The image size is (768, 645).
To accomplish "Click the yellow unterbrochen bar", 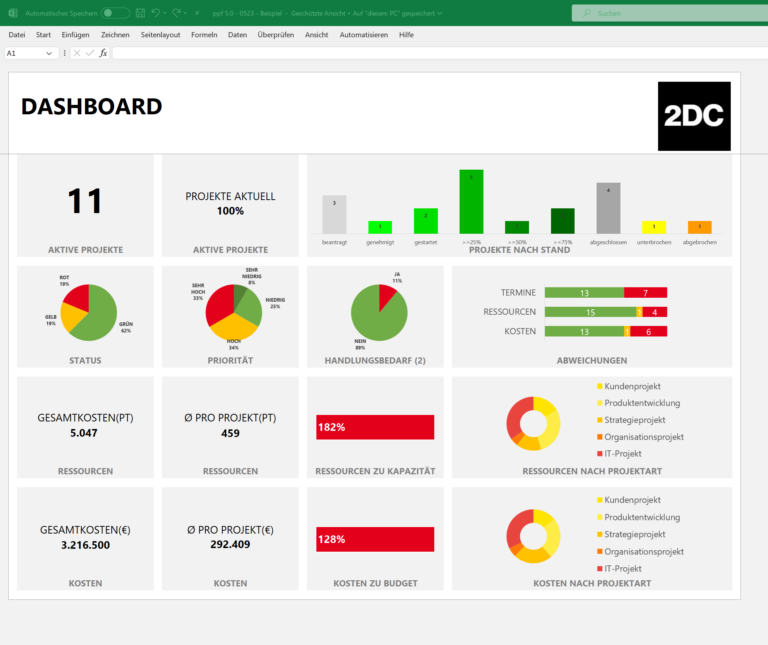I will (654, 227).
